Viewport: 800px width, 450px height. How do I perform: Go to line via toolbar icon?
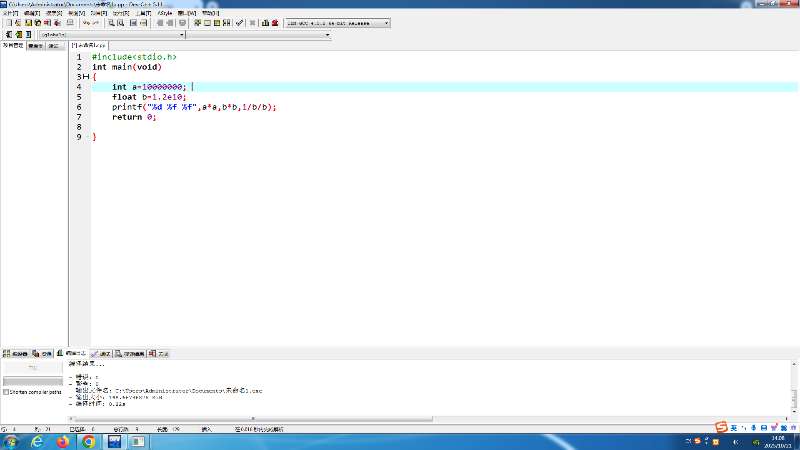click(144, 23)
